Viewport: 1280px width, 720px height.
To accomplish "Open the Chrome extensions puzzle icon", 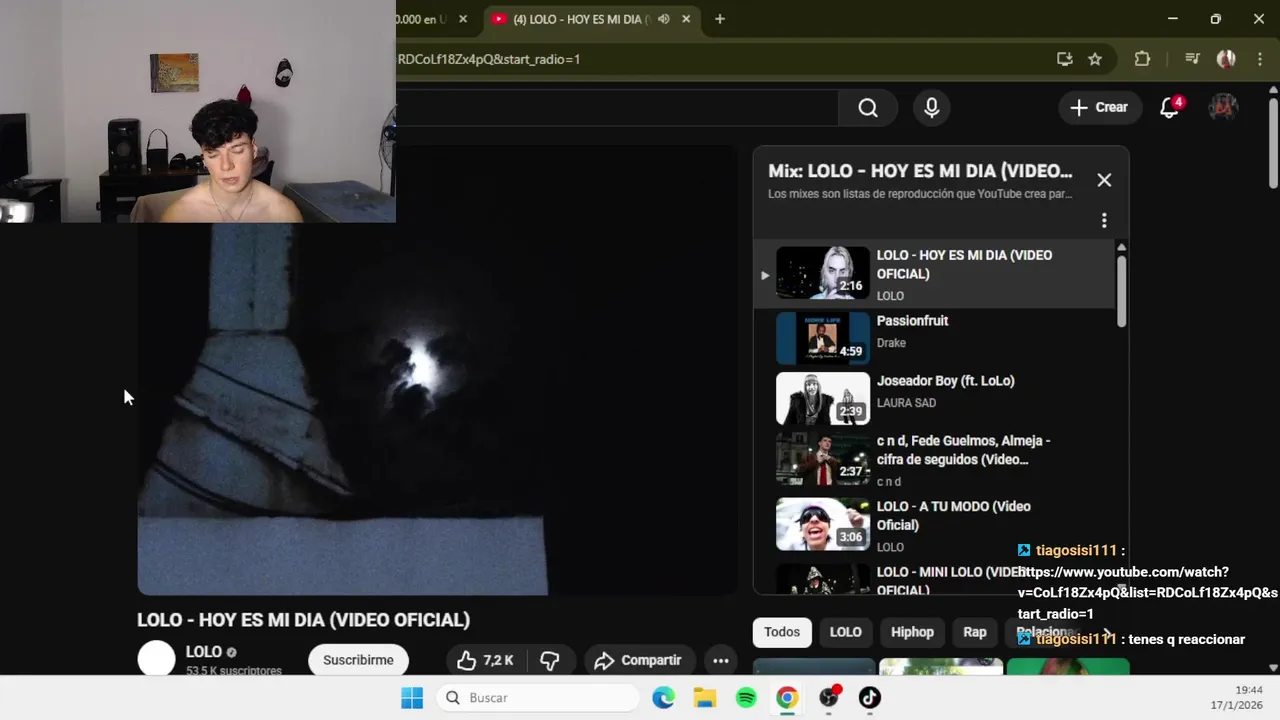I will click(1142, 59).
